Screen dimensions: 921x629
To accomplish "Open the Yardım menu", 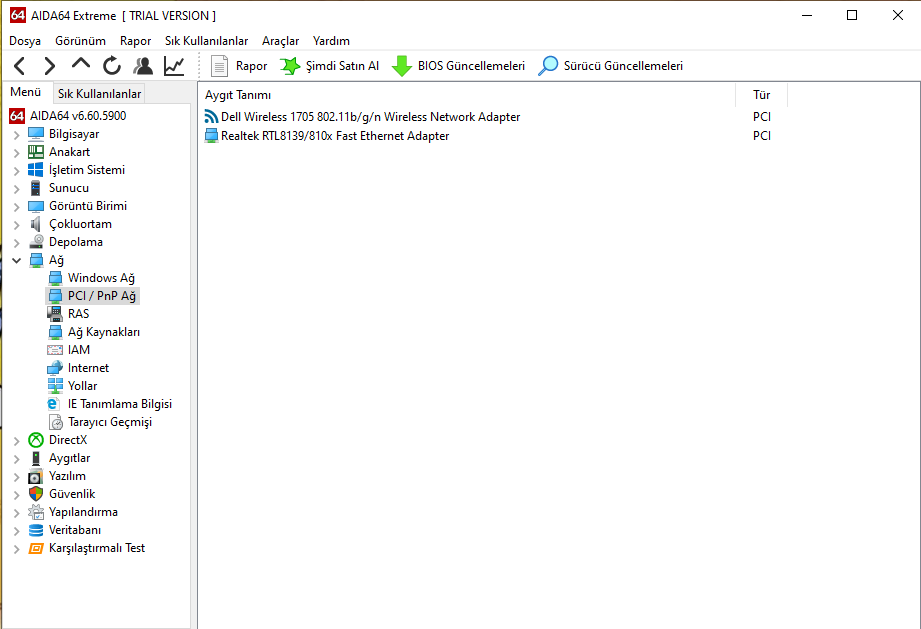I will [x=331, y=41].
